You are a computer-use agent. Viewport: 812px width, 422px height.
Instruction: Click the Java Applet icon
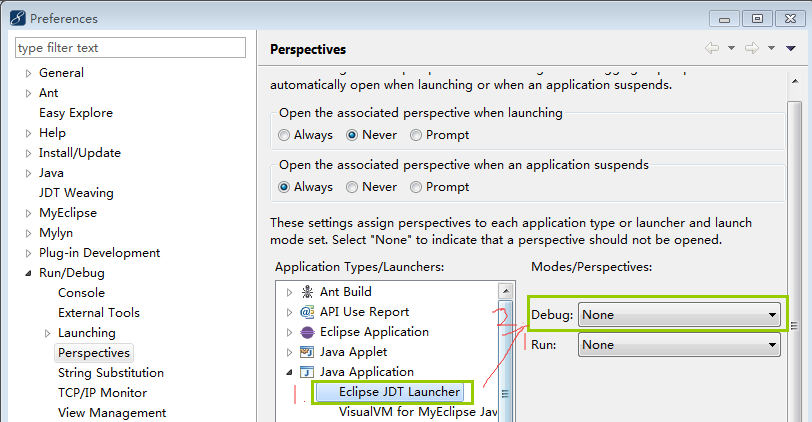coord(307,352)
